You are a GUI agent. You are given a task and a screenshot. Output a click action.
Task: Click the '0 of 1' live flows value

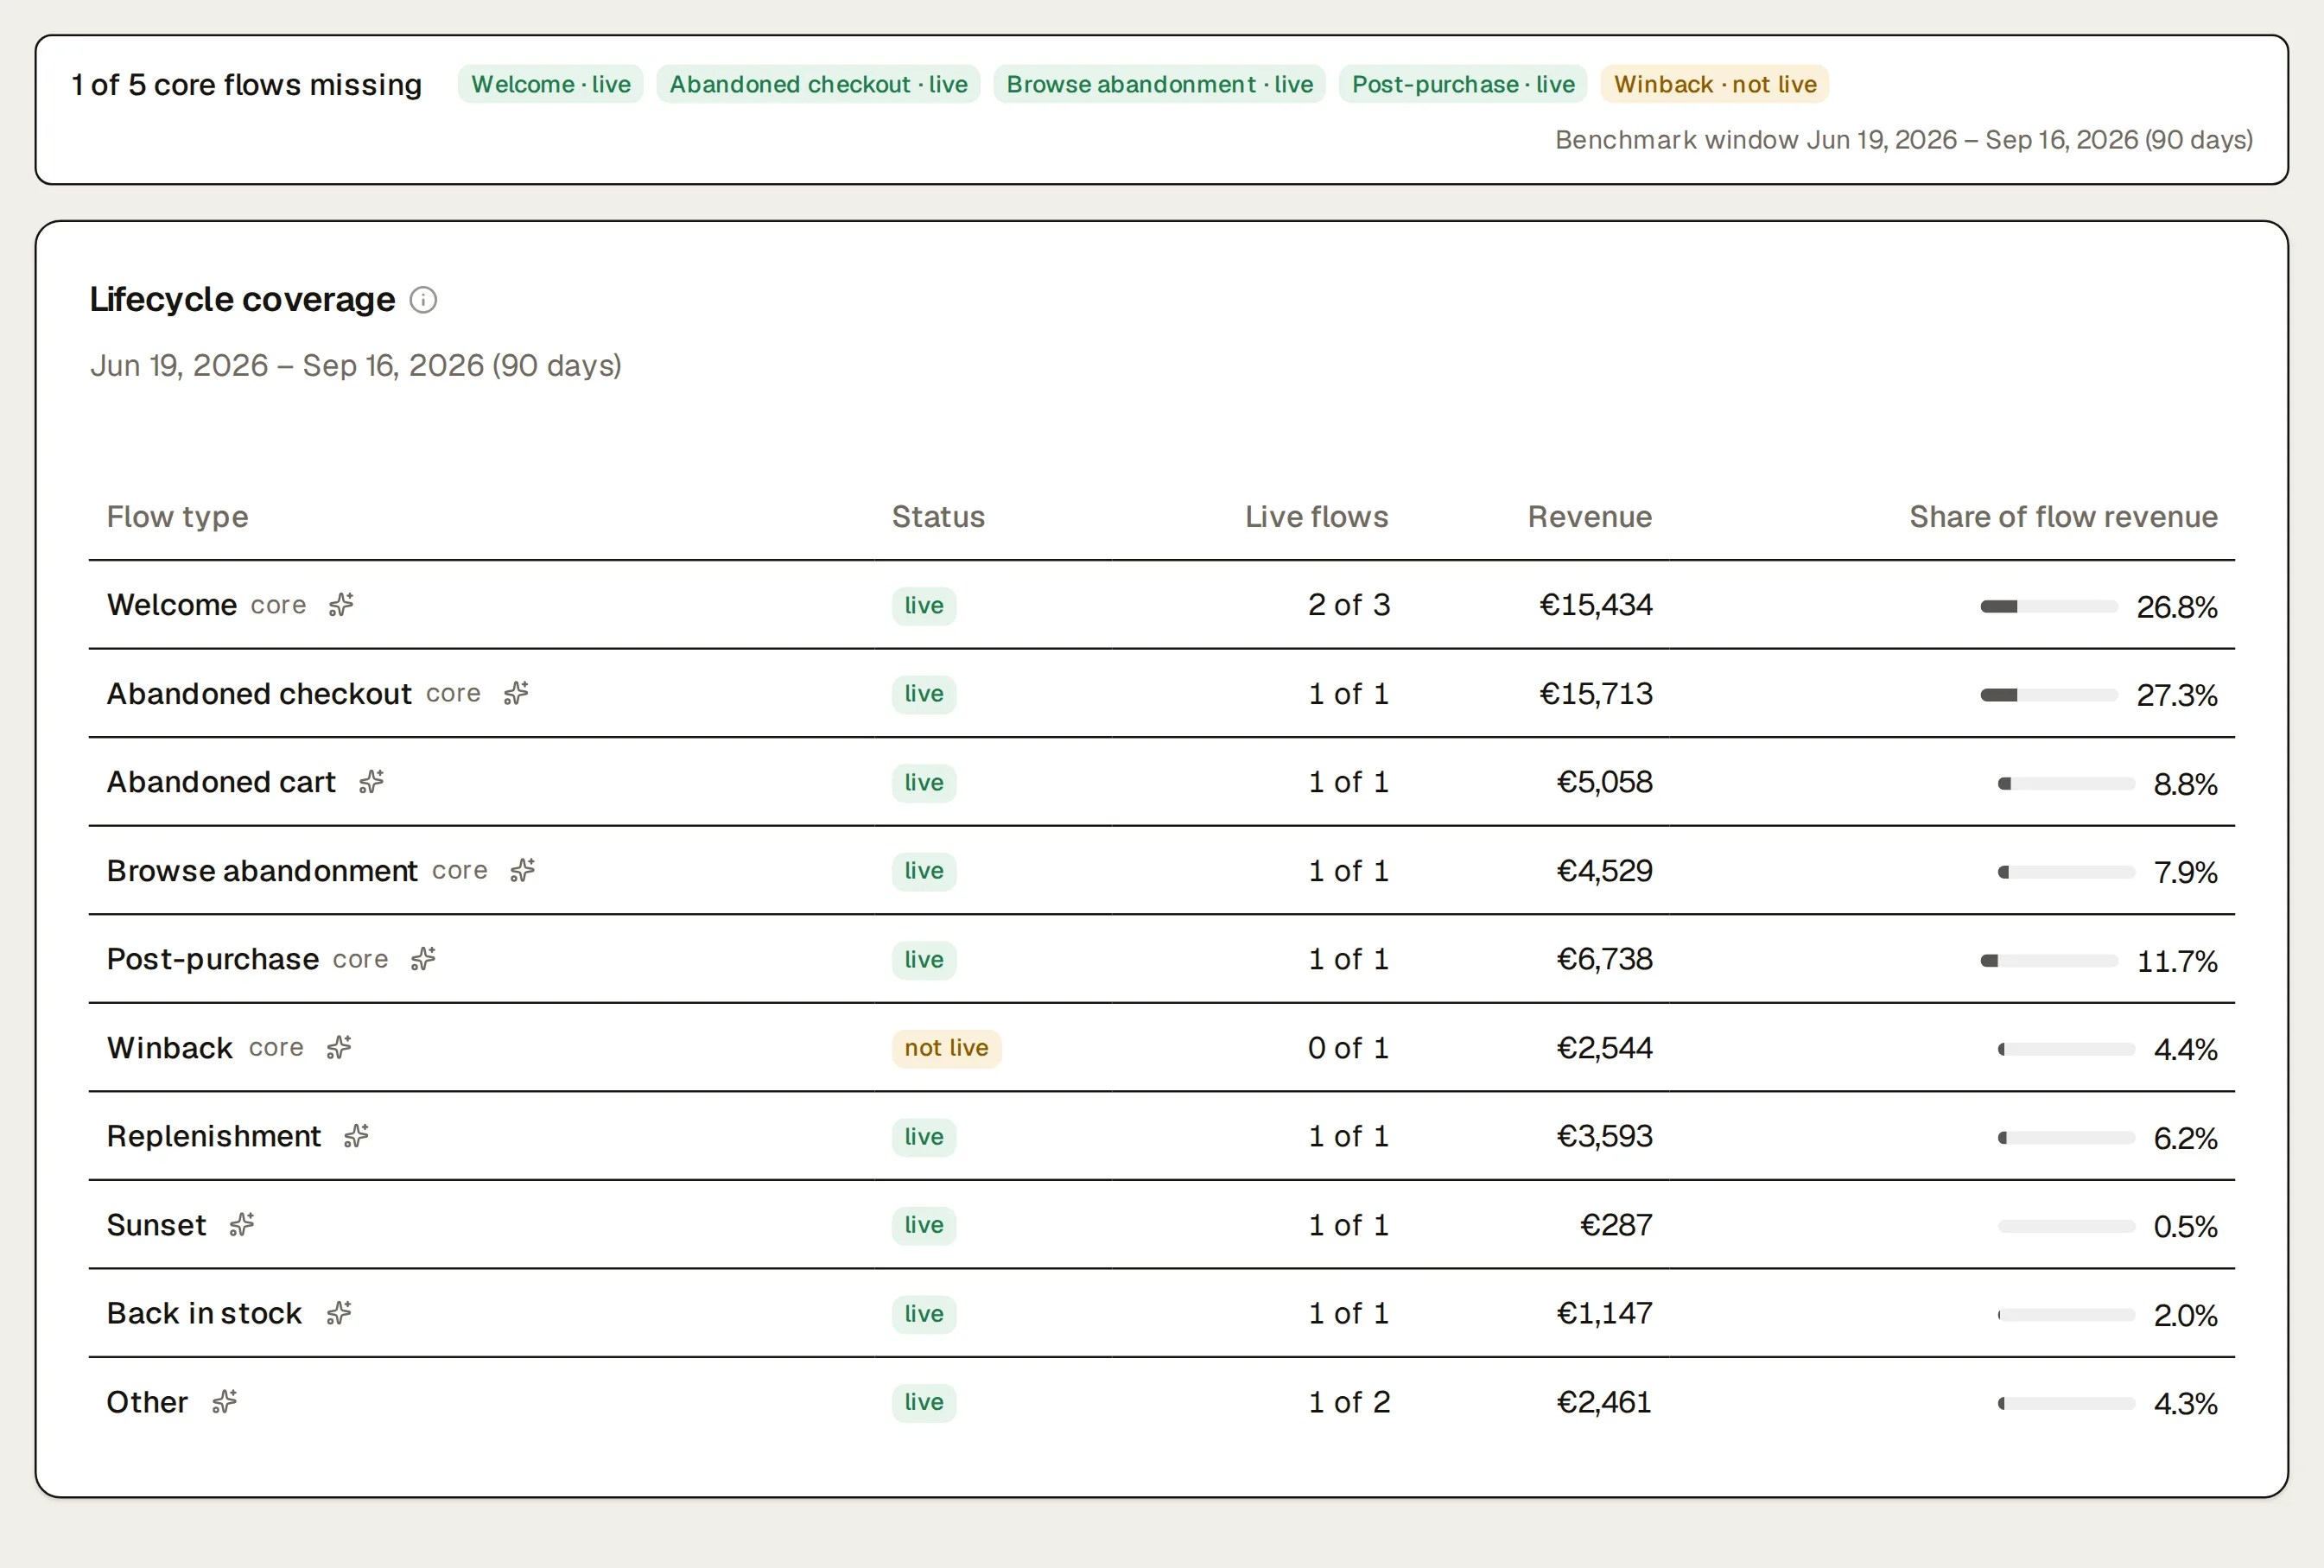pyautogui.click(x=1348, y=1048)
